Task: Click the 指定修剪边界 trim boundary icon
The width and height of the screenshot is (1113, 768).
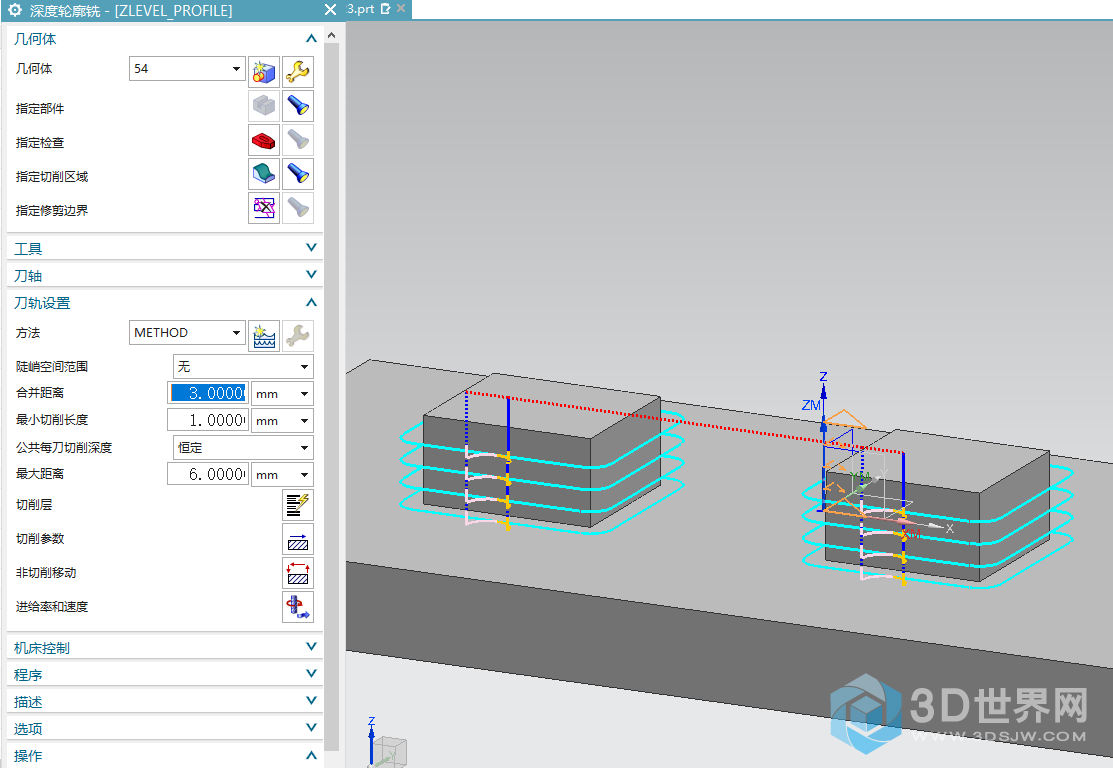Action: coord(264,208)
